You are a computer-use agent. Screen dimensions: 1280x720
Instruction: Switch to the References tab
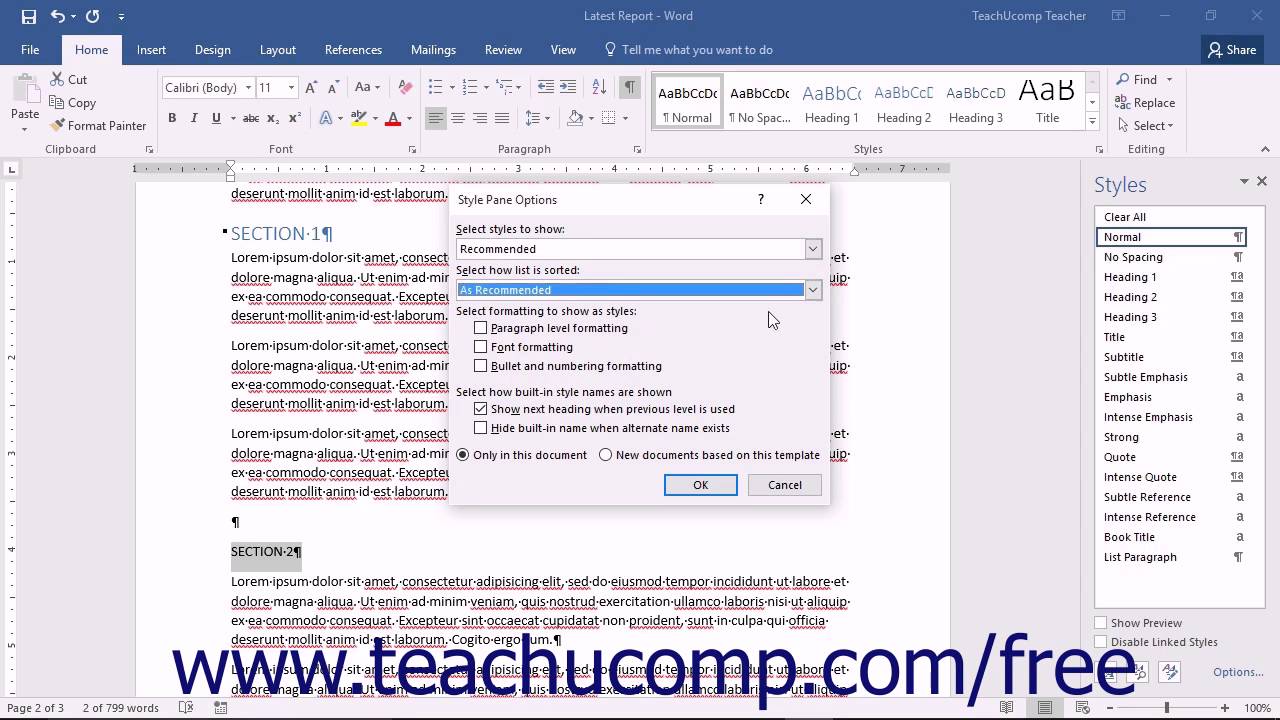pos(353,50)
